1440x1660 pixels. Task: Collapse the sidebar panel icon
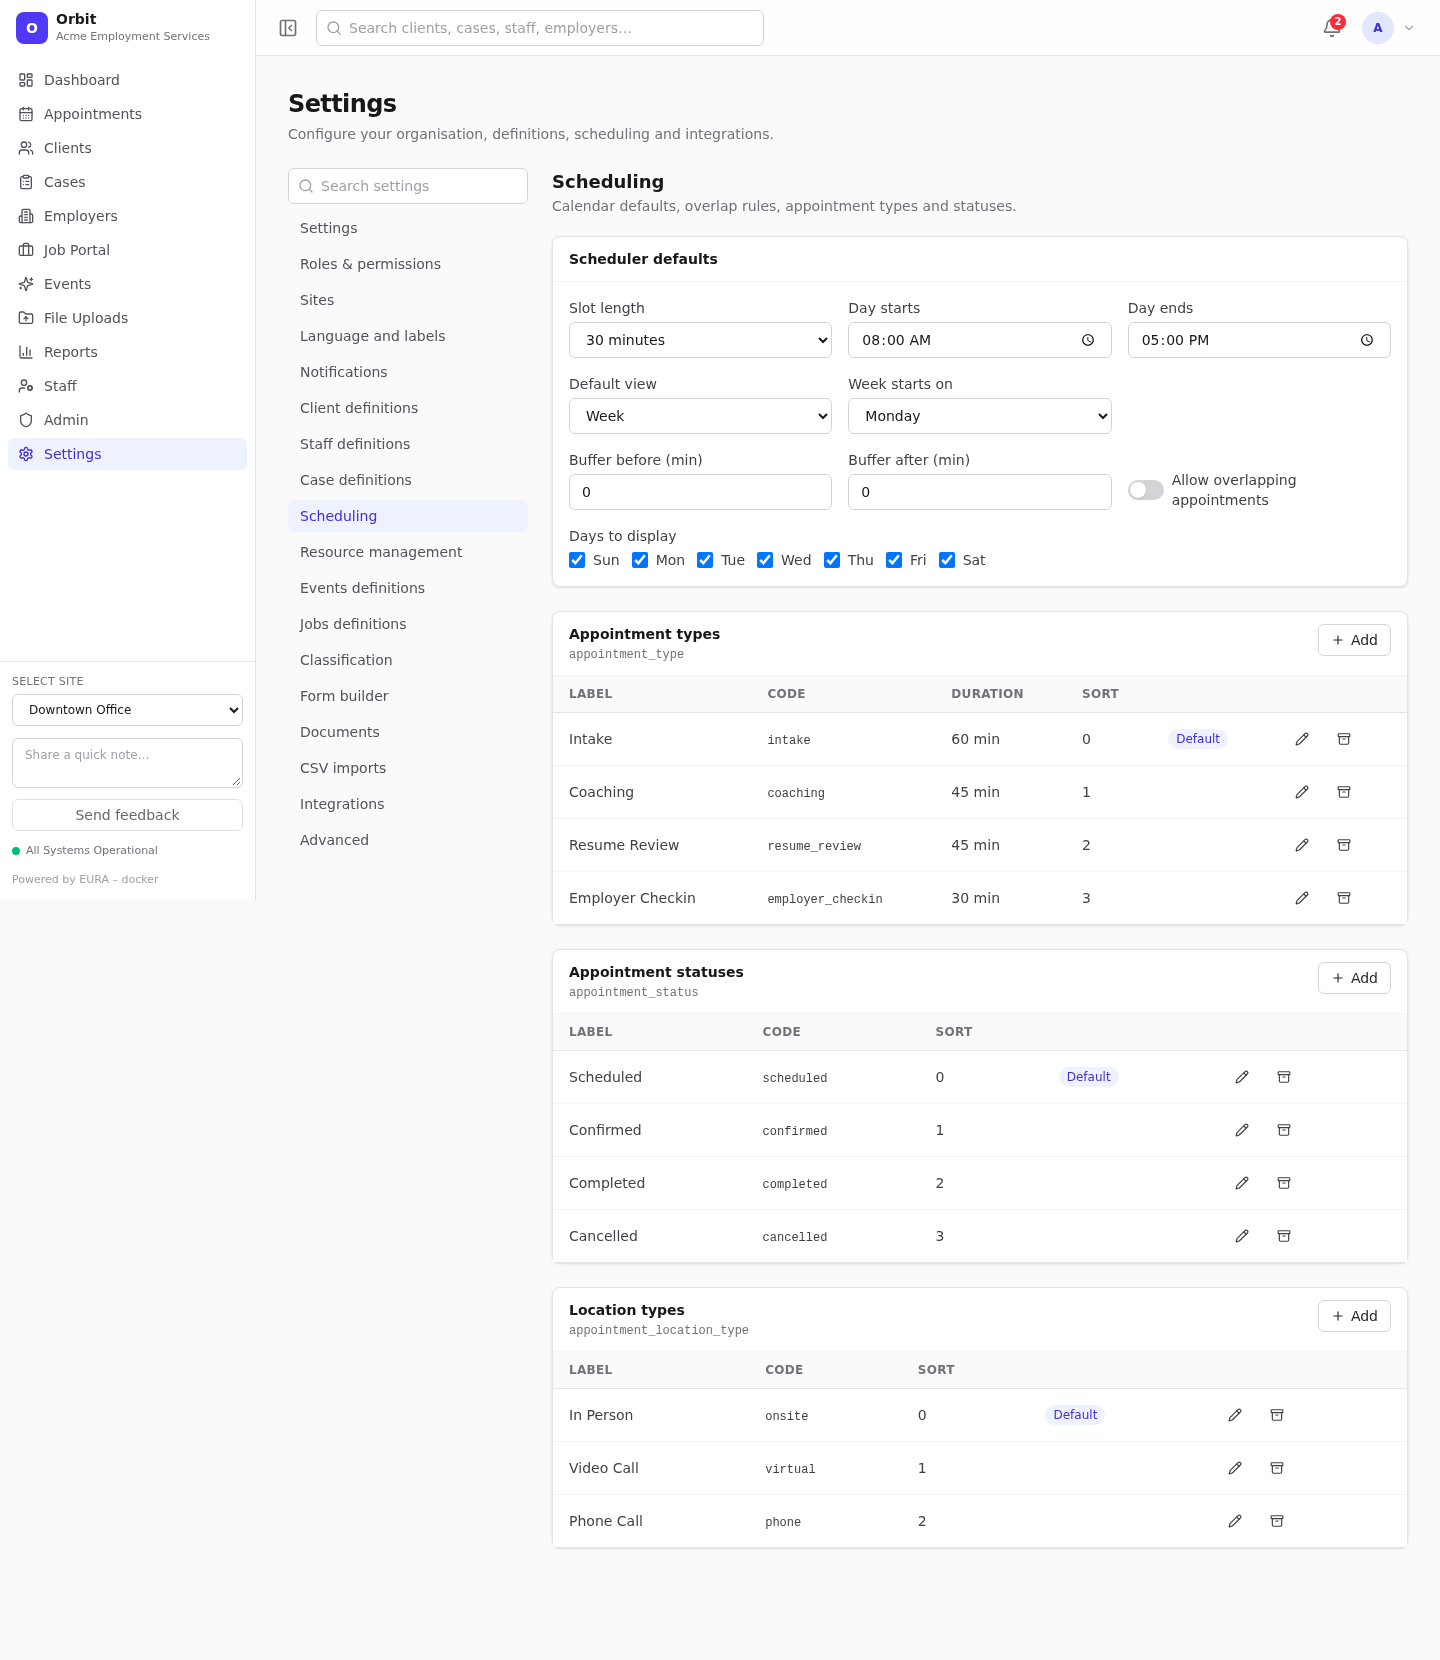click(288, 28)
